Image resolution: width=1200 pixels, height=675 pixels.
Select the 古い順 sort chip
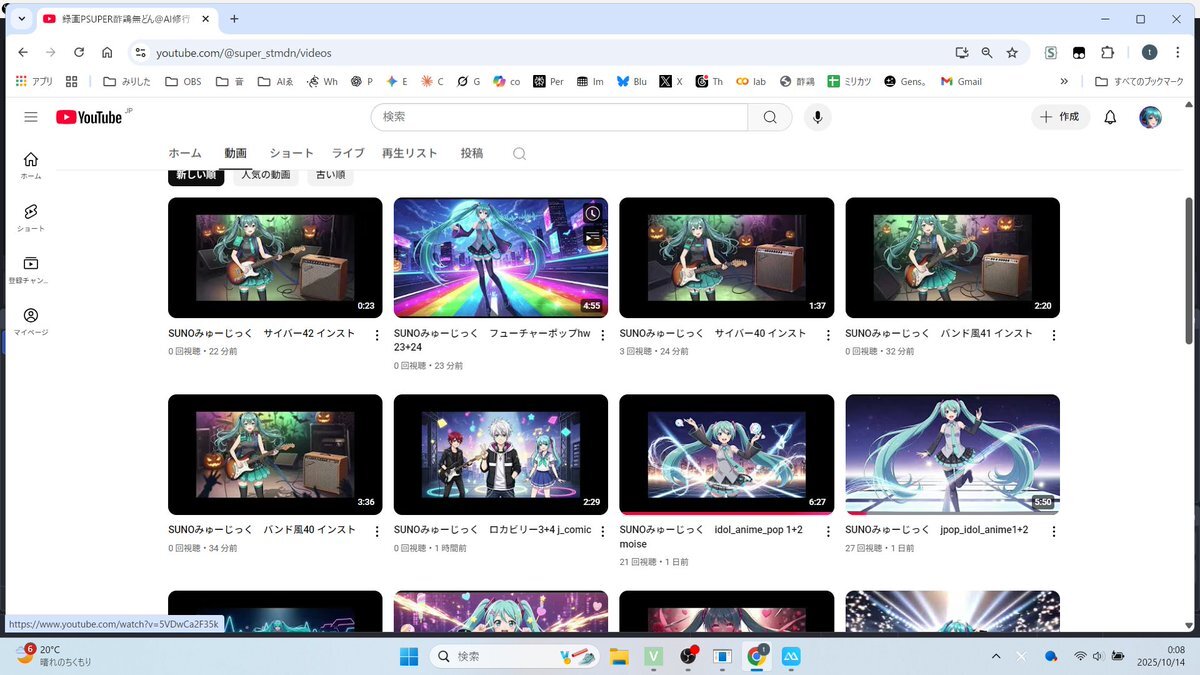point(330,175)
